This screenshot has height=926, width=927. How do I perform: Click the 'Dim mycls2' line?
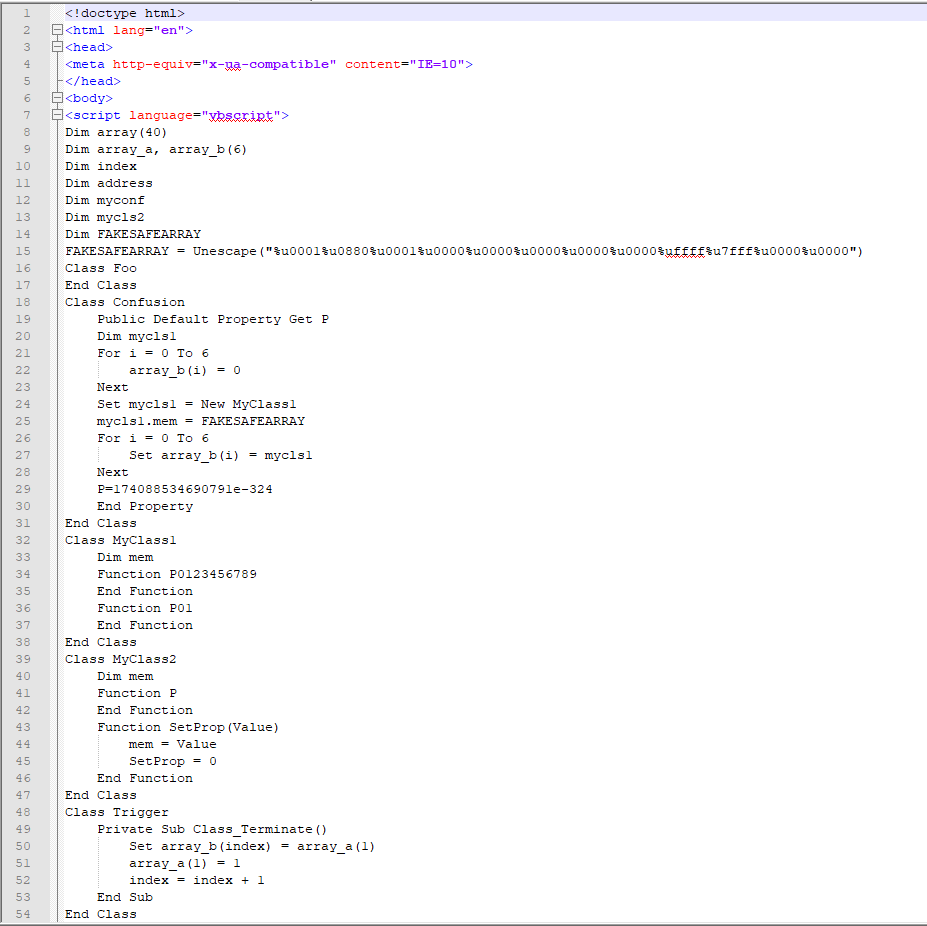105,217
